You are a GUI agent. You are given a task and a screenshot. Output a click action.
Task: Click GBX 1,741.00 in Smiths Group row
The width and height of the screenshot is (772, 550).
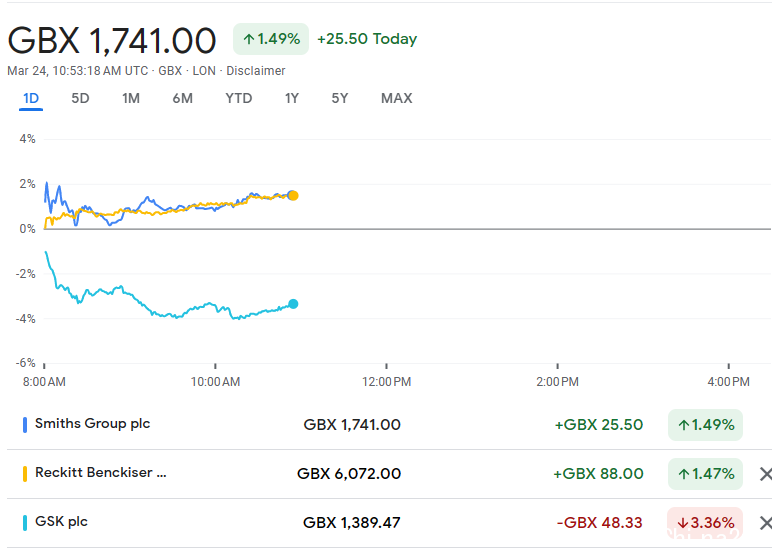(352, 424)
